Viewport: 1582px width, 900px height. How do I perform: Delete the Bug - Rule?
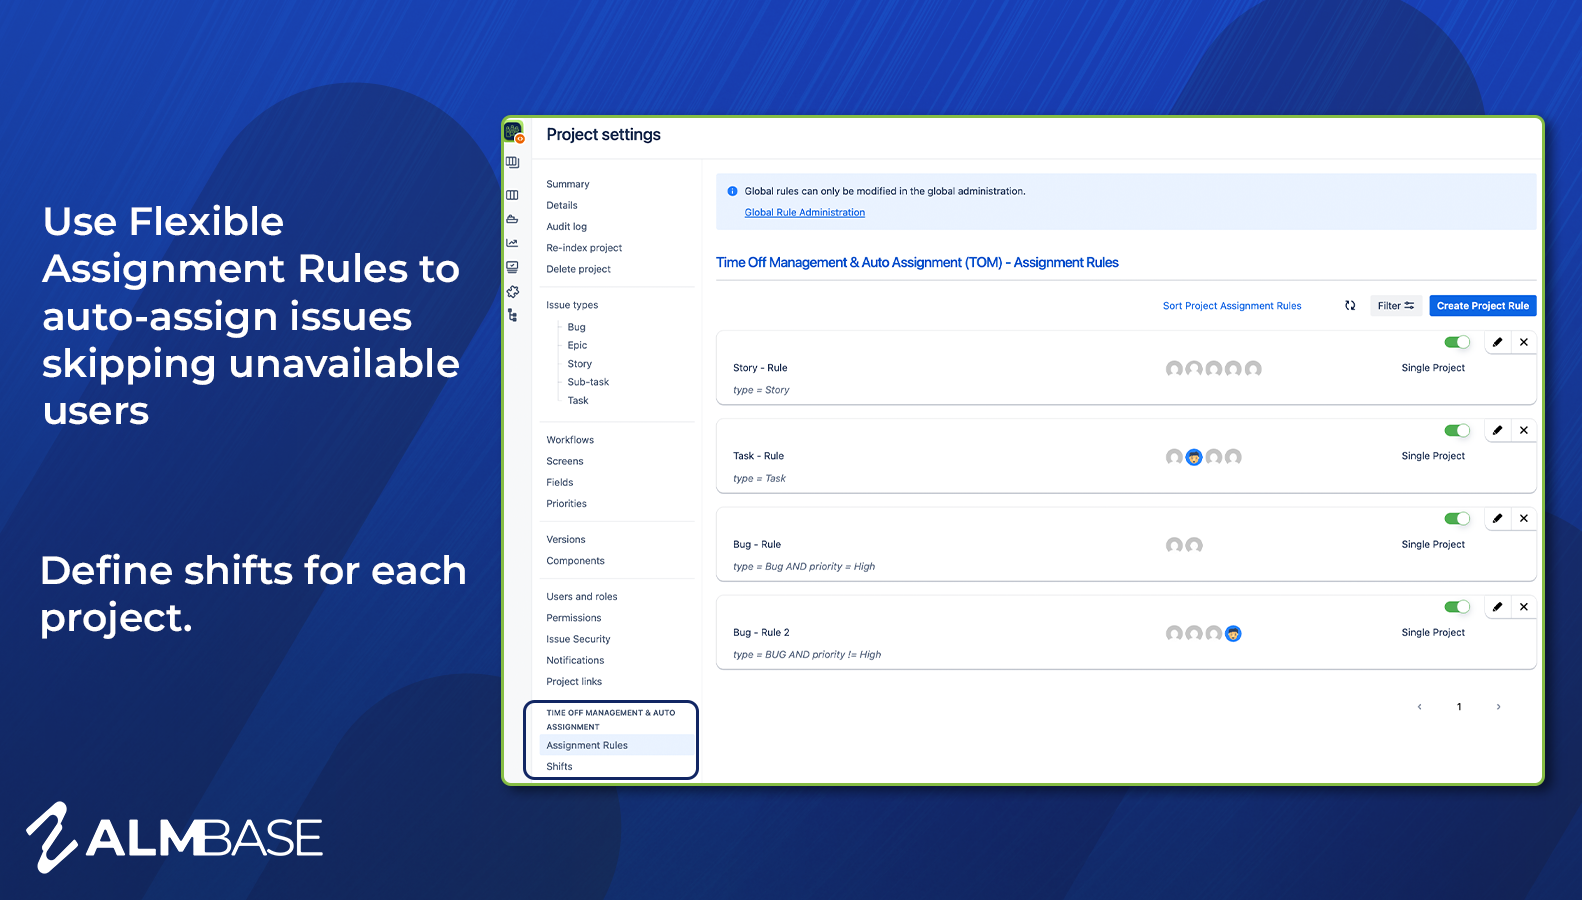(x=1524, y=518)
